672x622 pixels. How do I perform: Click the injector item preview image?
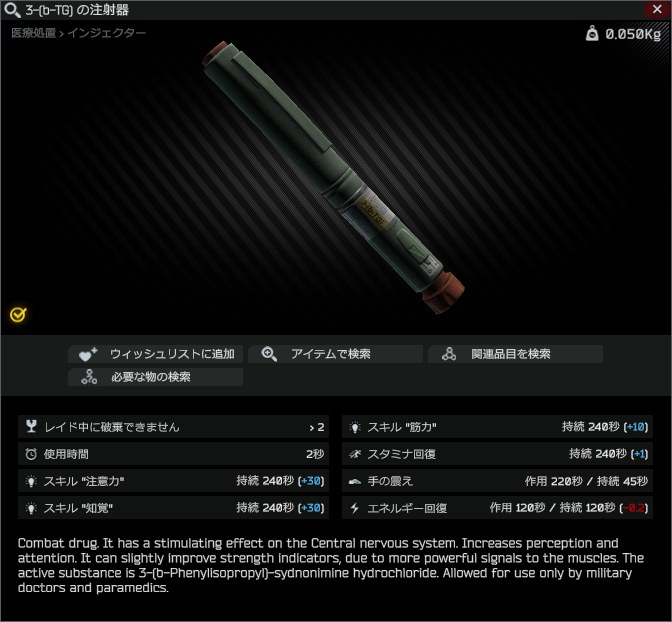point(333,177)
